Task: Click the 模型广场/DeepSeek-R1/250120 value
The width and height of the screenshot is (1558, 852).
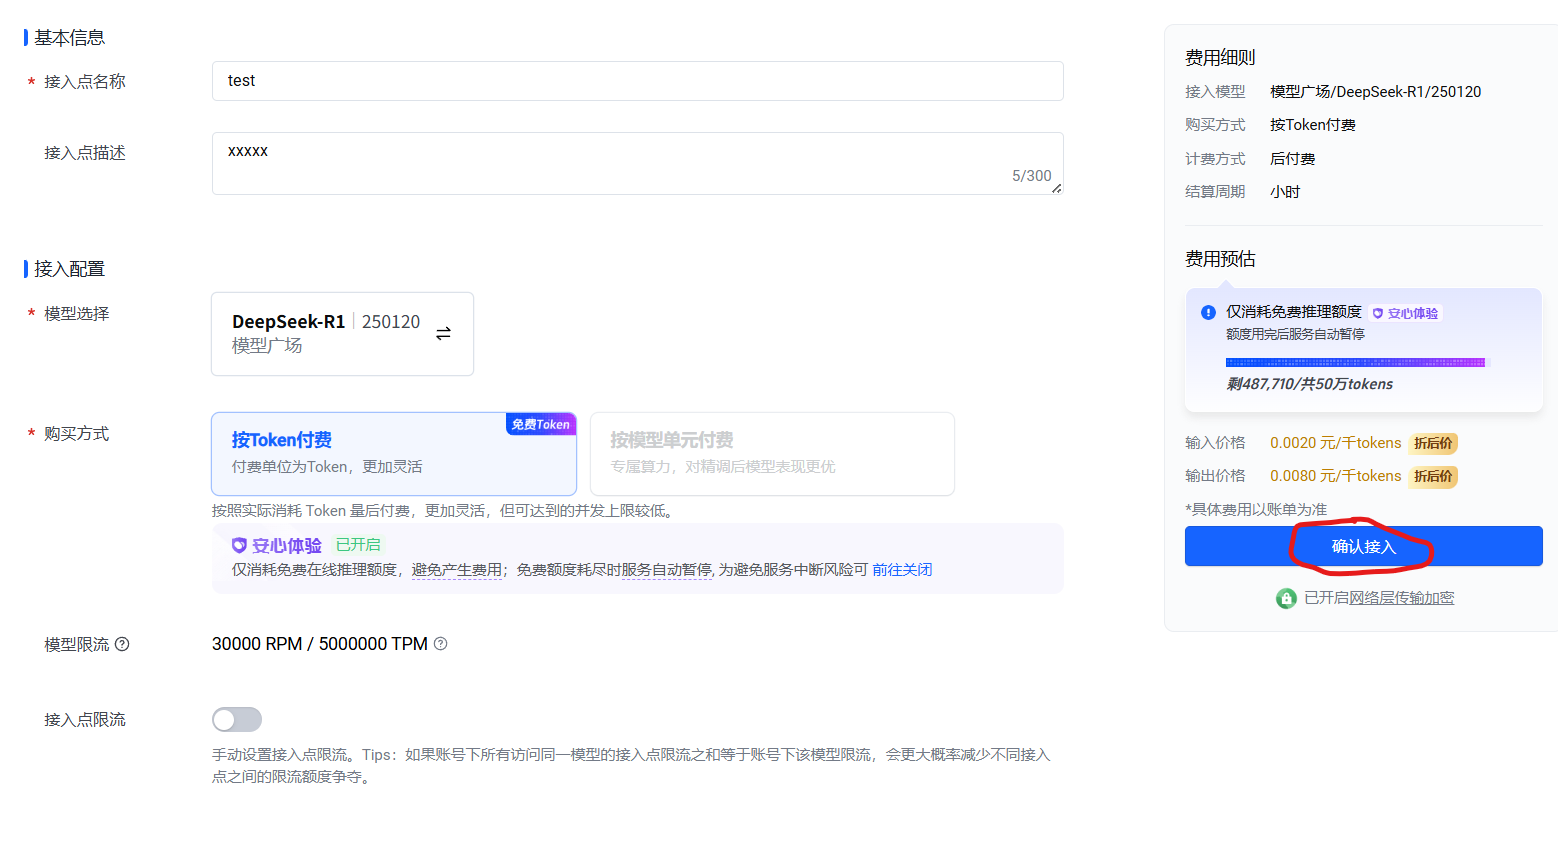Action: coord(1375,92)
